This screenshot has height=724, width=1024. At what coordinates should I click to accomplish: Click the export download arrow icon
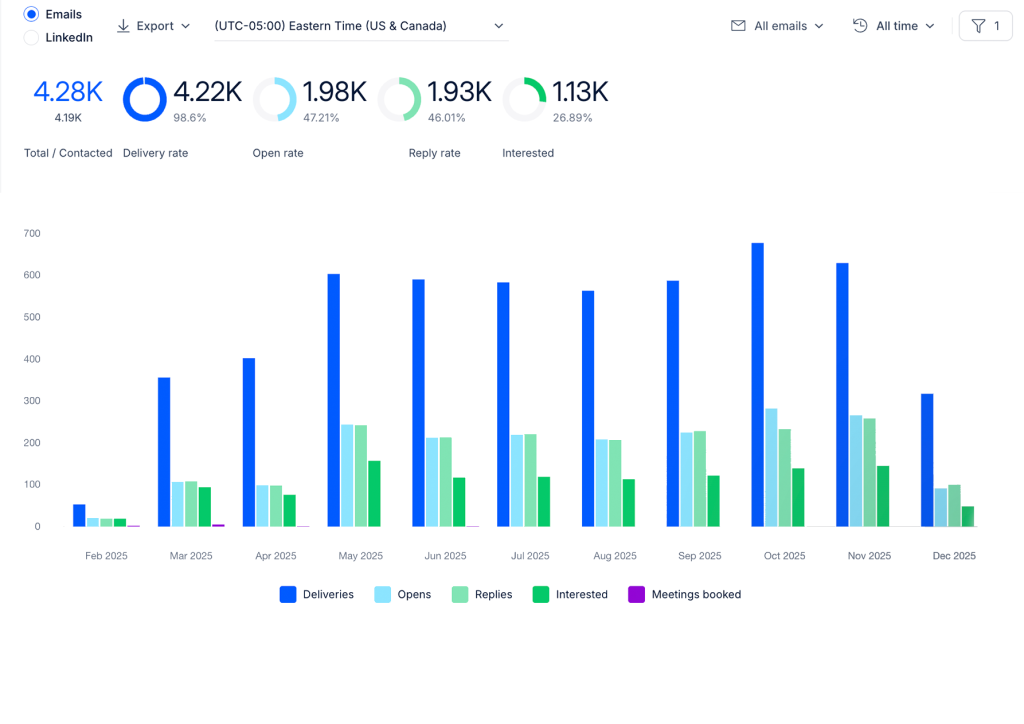click(123, 26)
